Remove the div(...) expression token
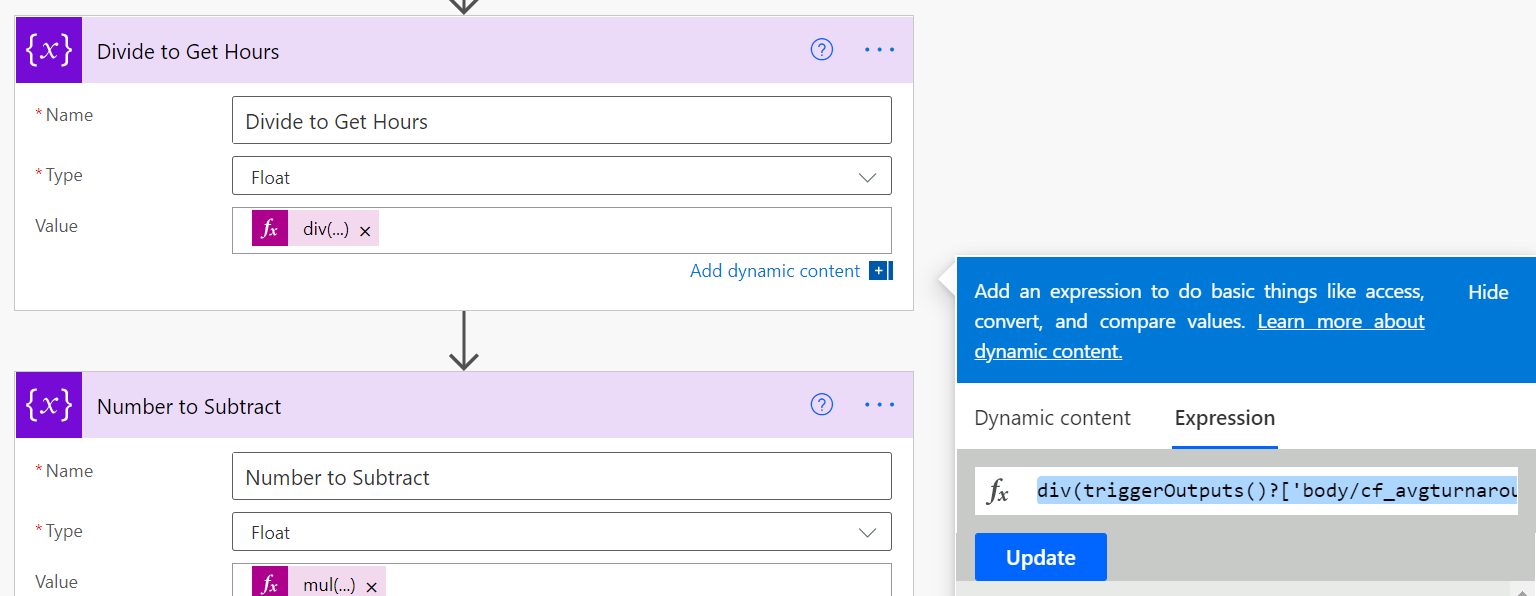 [x=365, y=231]
